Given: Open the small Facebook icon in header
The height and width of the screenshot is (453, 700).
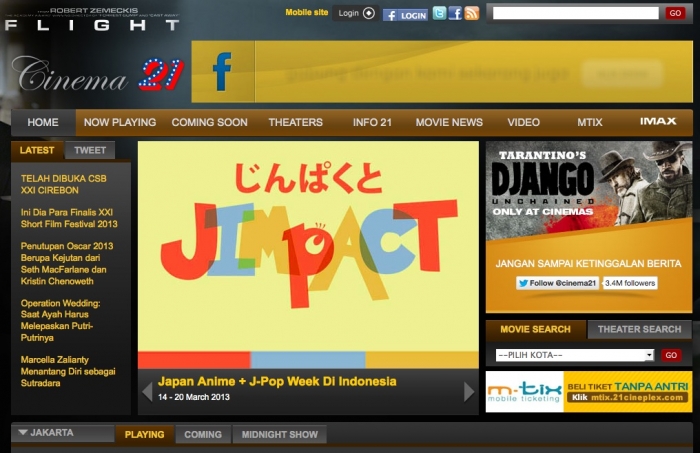Looking at the screenshot, I should click(455, 13).
